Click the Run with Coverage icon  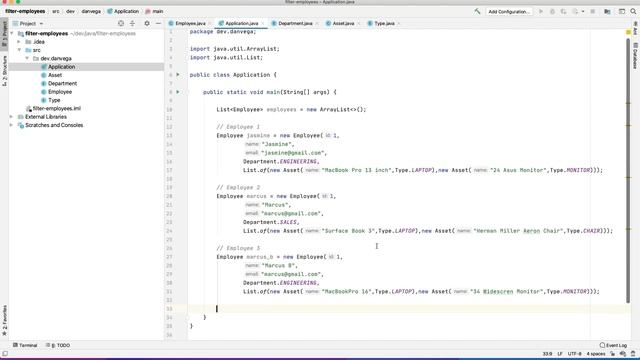click(x=563, y=11)
